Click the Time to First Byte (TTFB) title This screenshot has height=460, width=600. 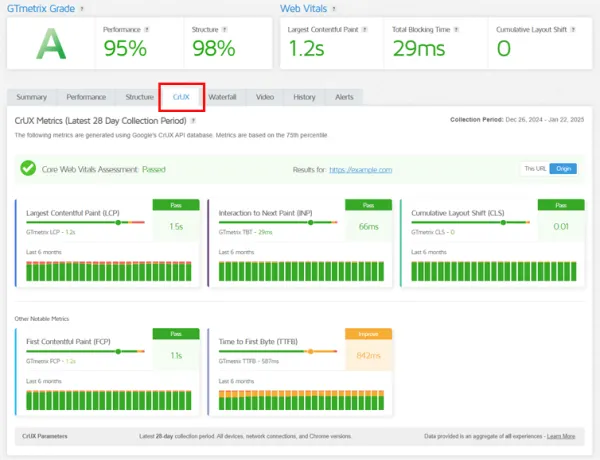[x=258, y=341]
